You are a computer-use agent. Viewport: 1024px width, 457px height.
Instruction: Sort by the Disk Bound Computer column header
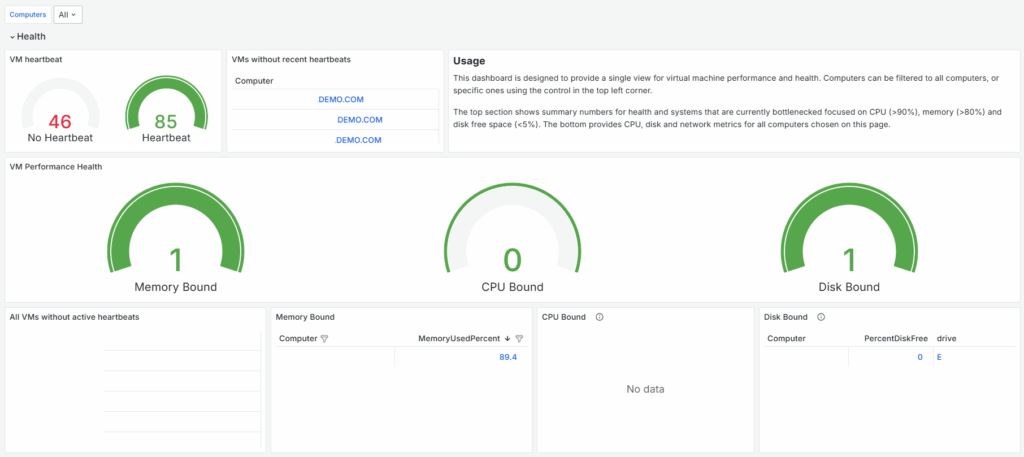pyautogui.click(x=786, y=338)
